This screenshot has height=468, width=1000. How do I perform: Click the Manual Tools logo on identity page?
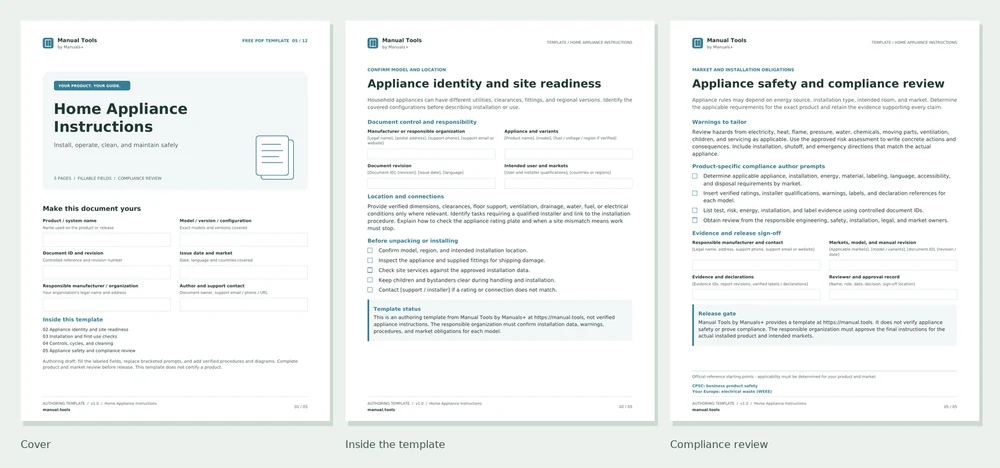(372, 43)
